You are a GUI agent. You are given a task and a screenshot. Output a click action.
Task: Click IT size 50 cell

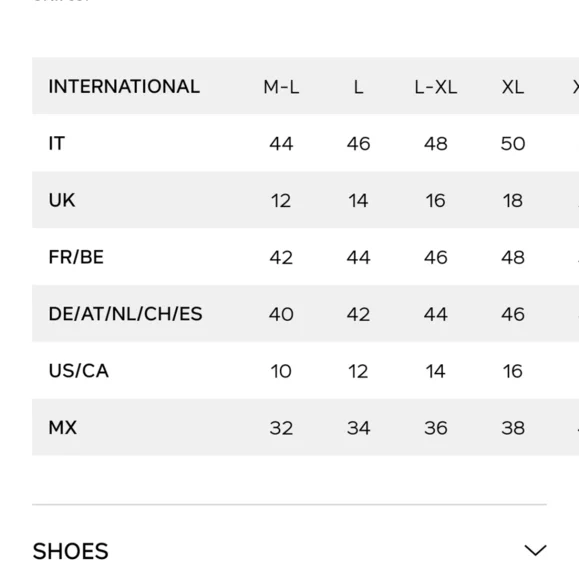[x=513, y=144]
